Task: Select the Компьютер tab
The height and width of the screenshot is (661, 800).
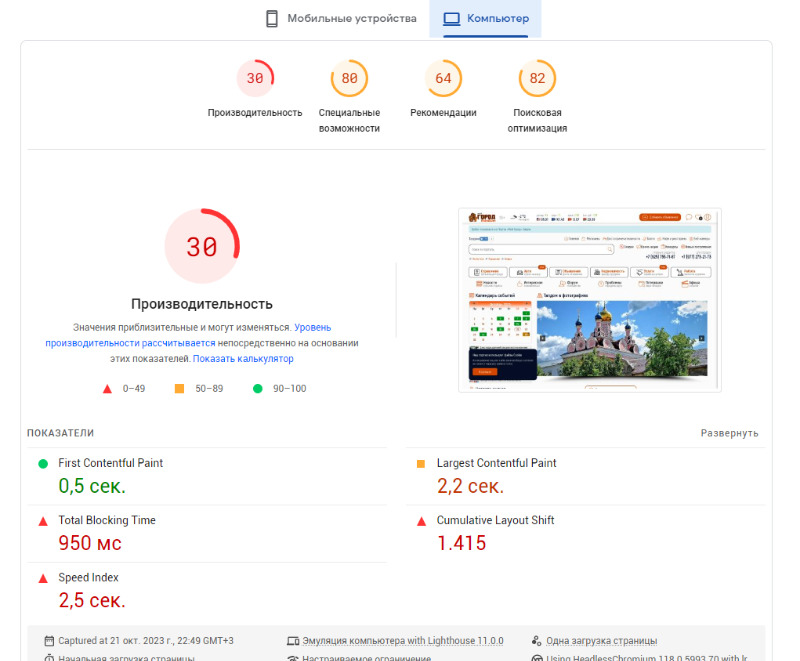Action: coord(485,19)
